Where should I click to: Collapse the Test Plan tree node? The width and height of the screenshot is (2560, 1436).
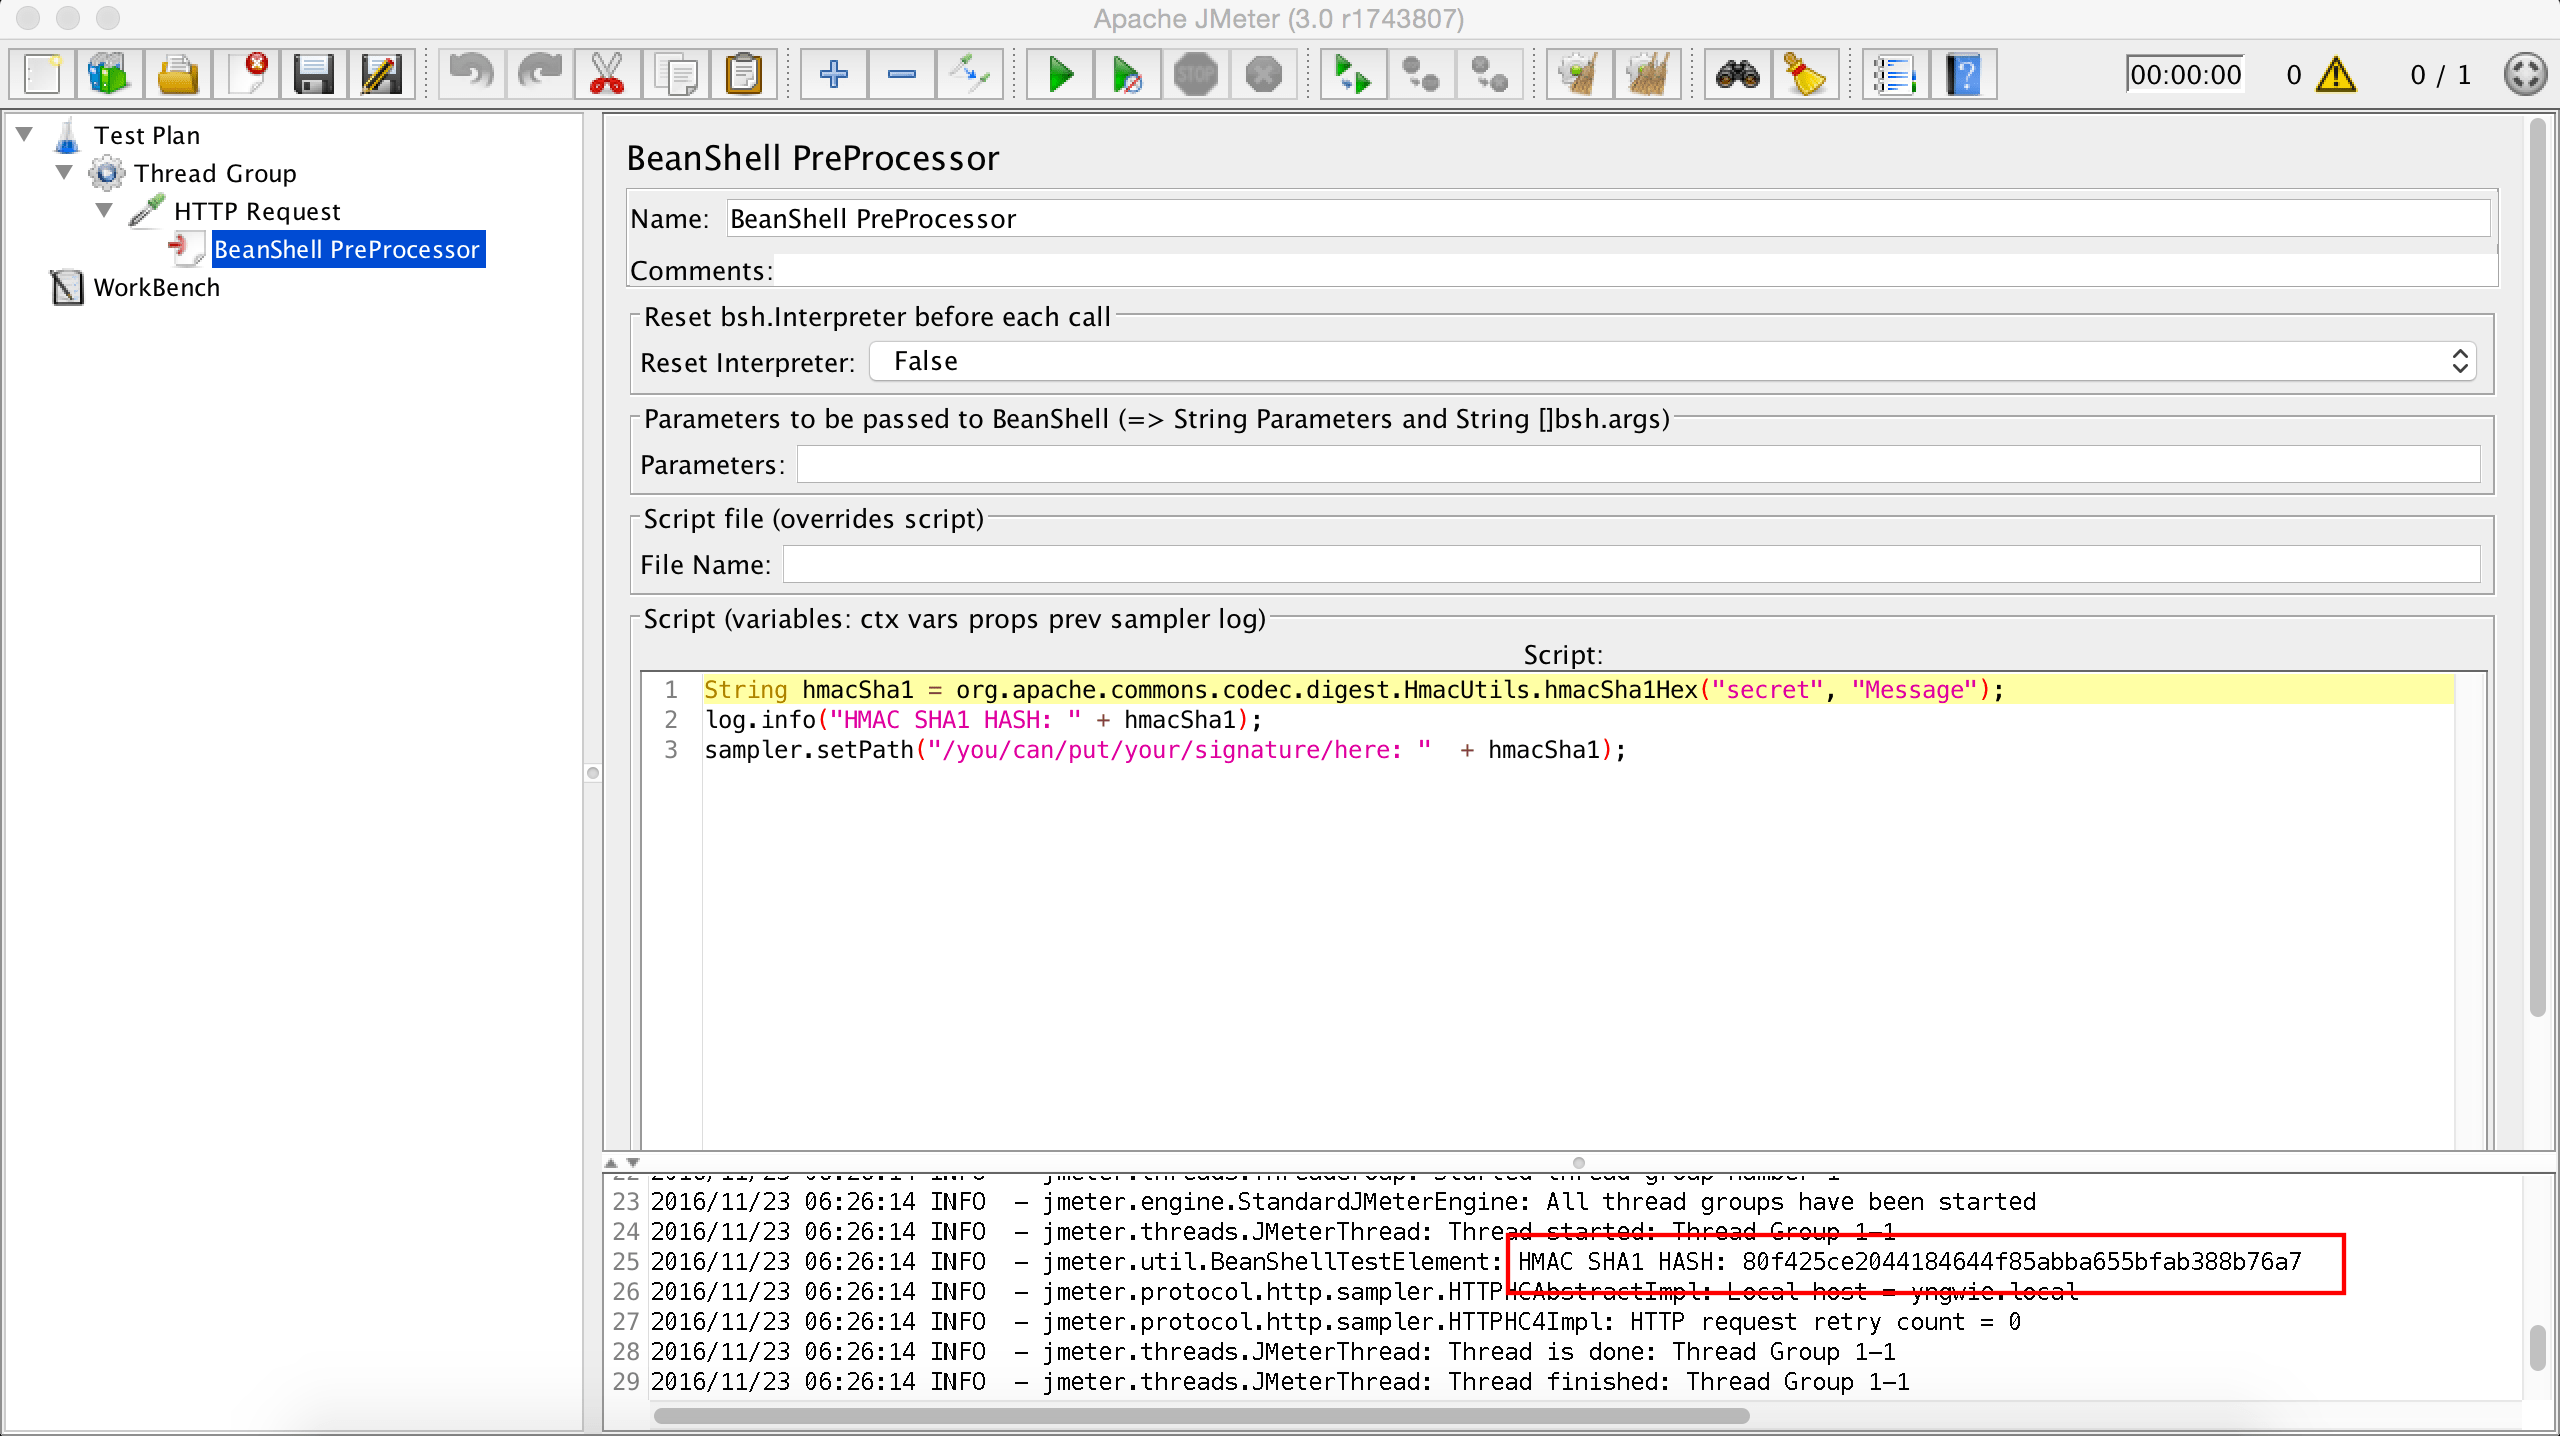pyautogui.click(x=23, y=134)
